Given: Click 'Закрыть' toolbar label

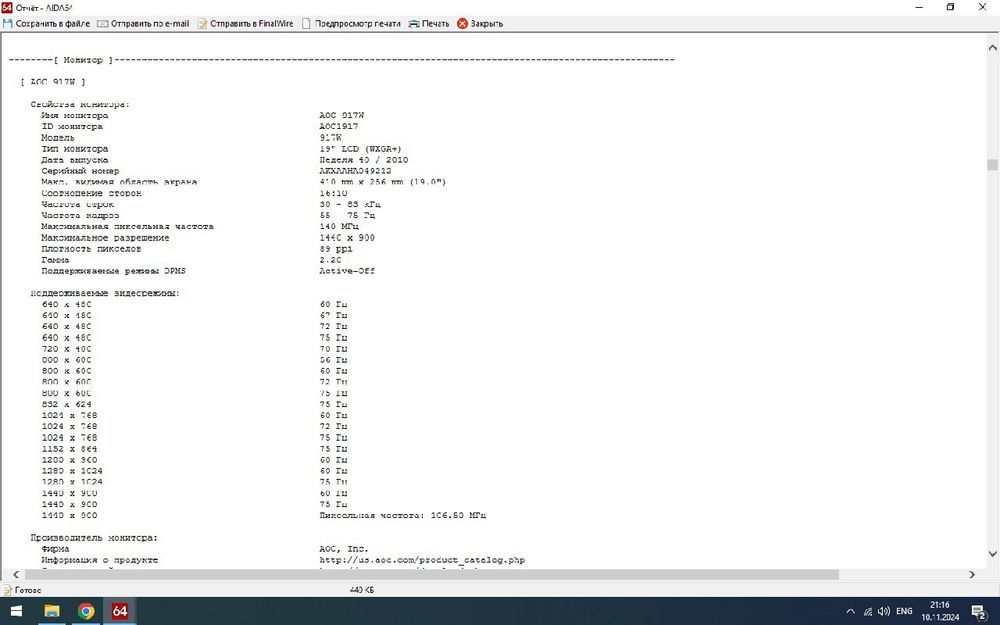Looking at the screenshot, I should pos(487,24).
